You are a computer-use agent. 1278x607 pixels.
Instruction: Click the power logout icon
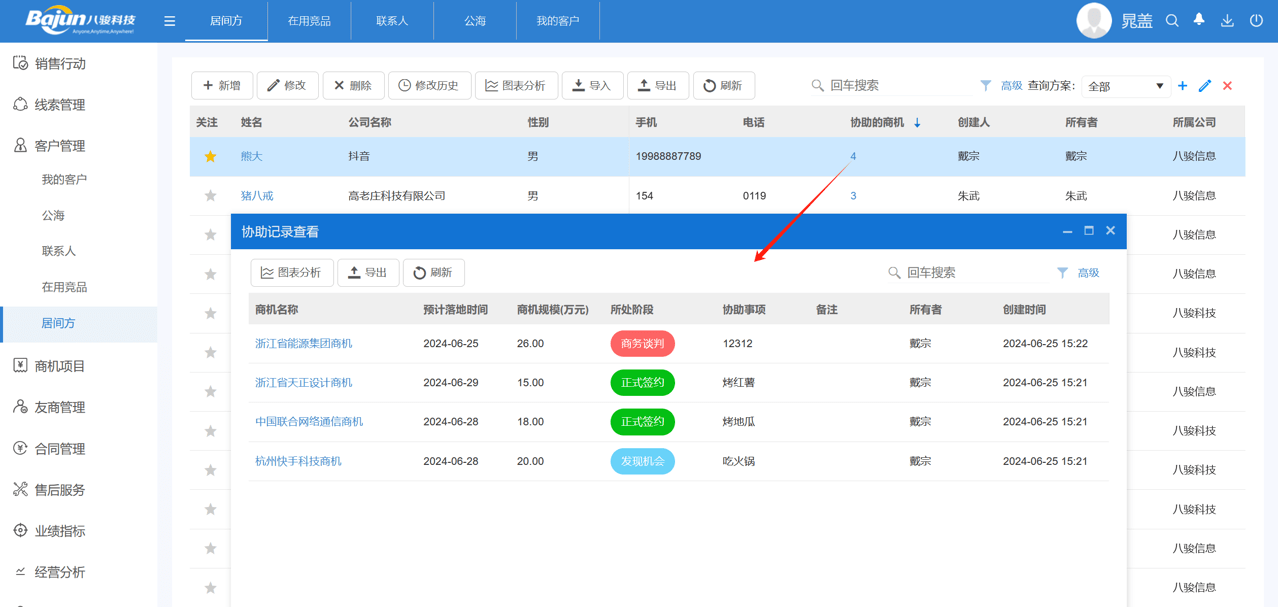[1256, 20]
